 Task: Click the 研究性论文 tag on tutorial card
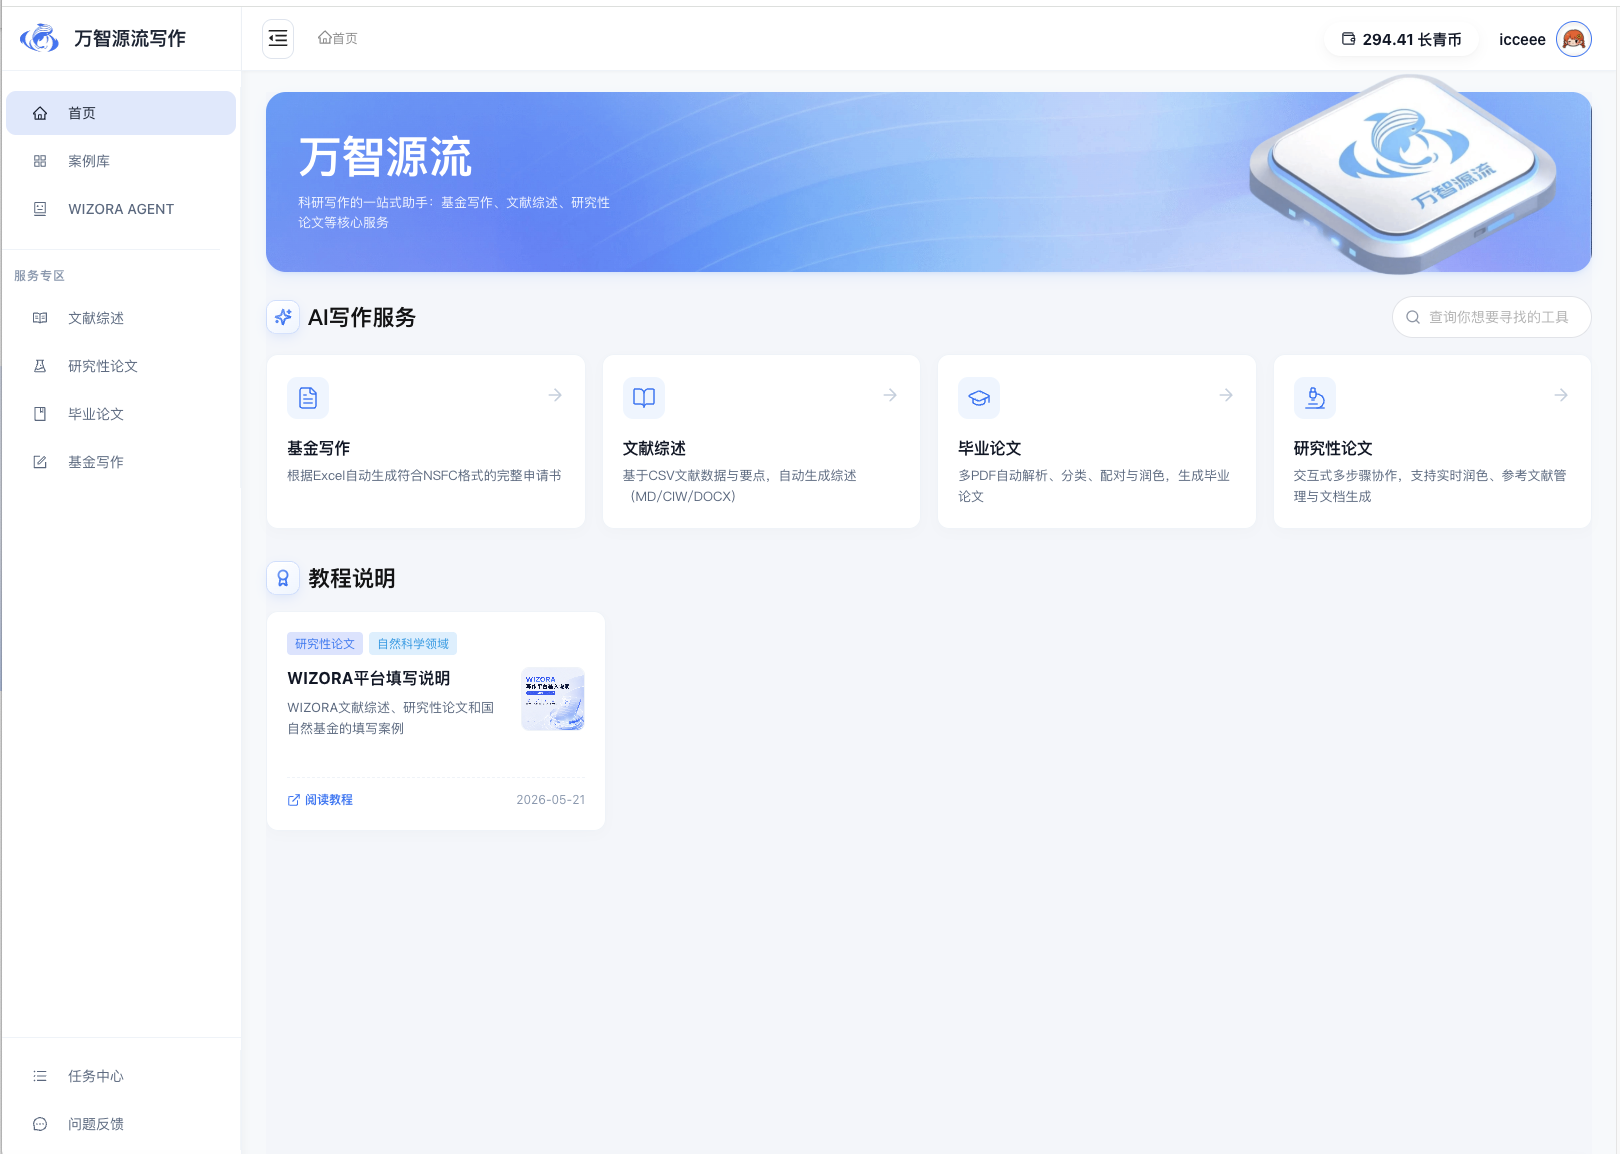tap(325, 644)
